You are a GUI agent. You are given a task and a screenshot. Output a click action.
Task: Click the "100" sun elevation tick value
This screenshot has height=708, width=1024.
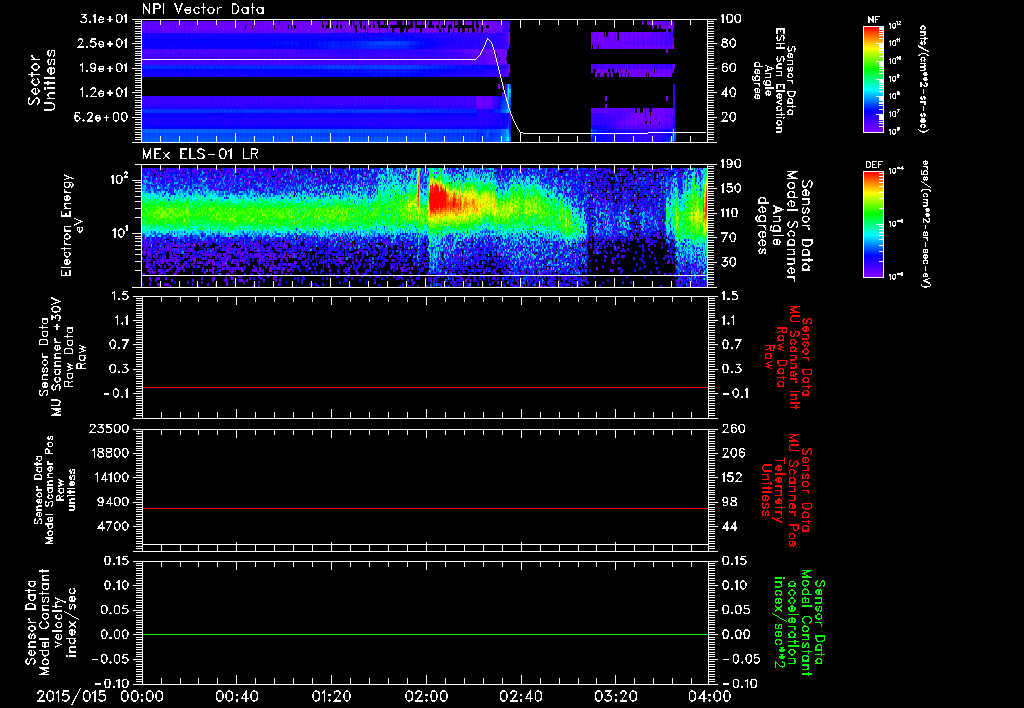click(731, 19)
